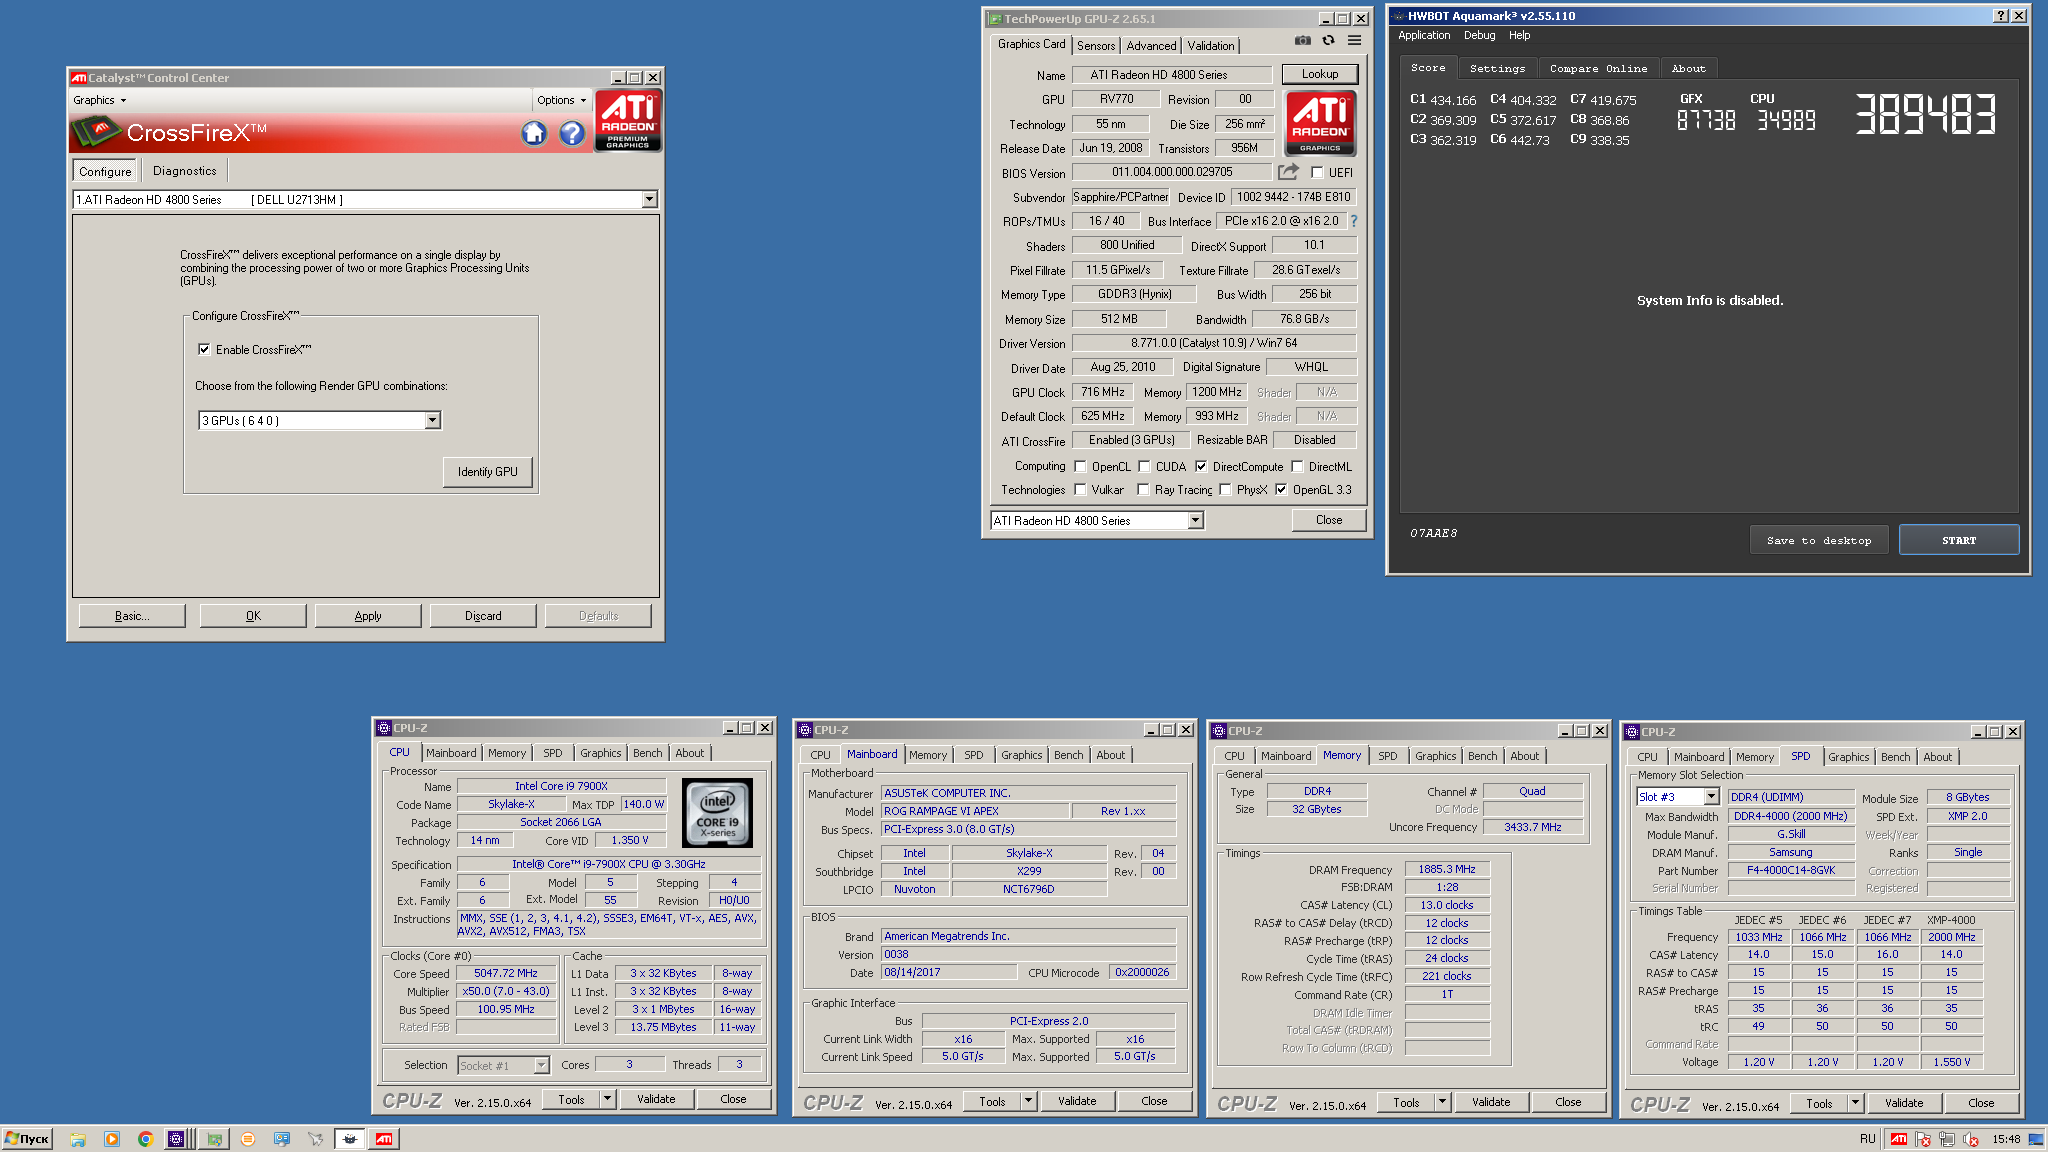The width and height of the screenshot is (2048, 1152).
Task: Click the Bus Interface question mark in GPU-Z
Action: pos(1354,221)
